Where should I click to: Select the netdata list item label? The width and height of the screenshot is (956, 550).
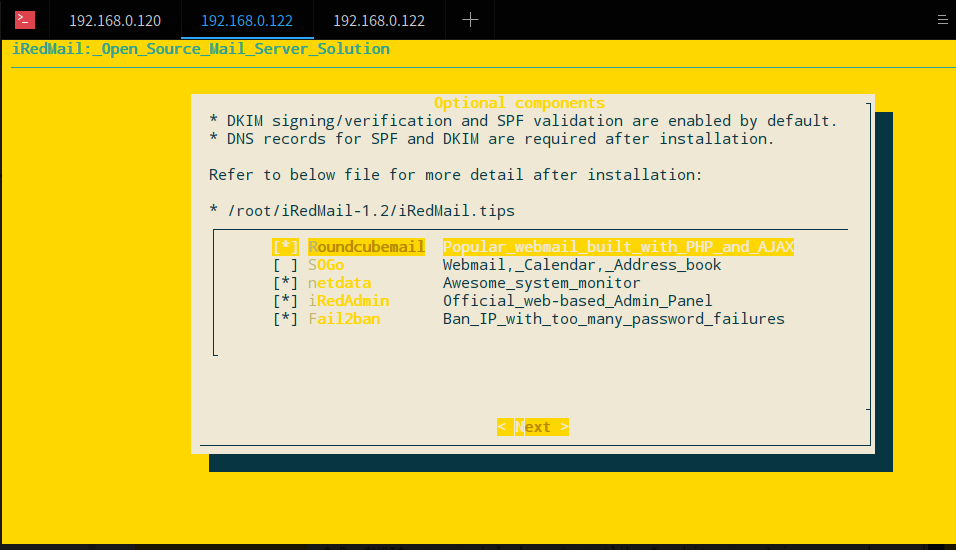pyautogui.click(x=340, y=283)
